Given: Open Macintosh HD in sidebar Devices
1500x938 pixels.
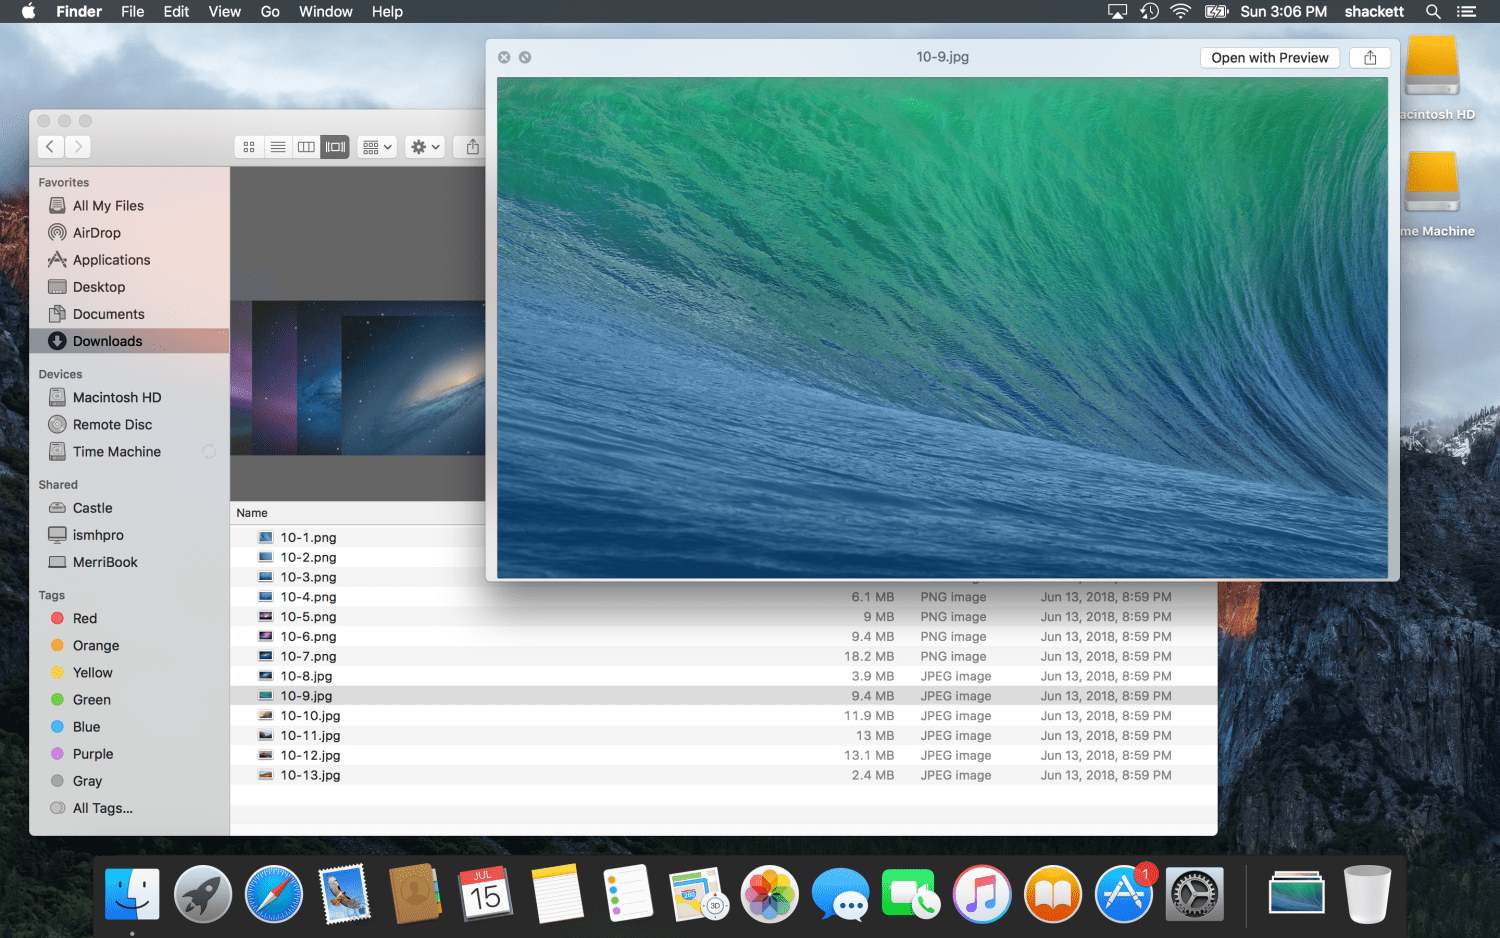Looking at the screenshot, I should pyautogui.click(x=116, y=398).
